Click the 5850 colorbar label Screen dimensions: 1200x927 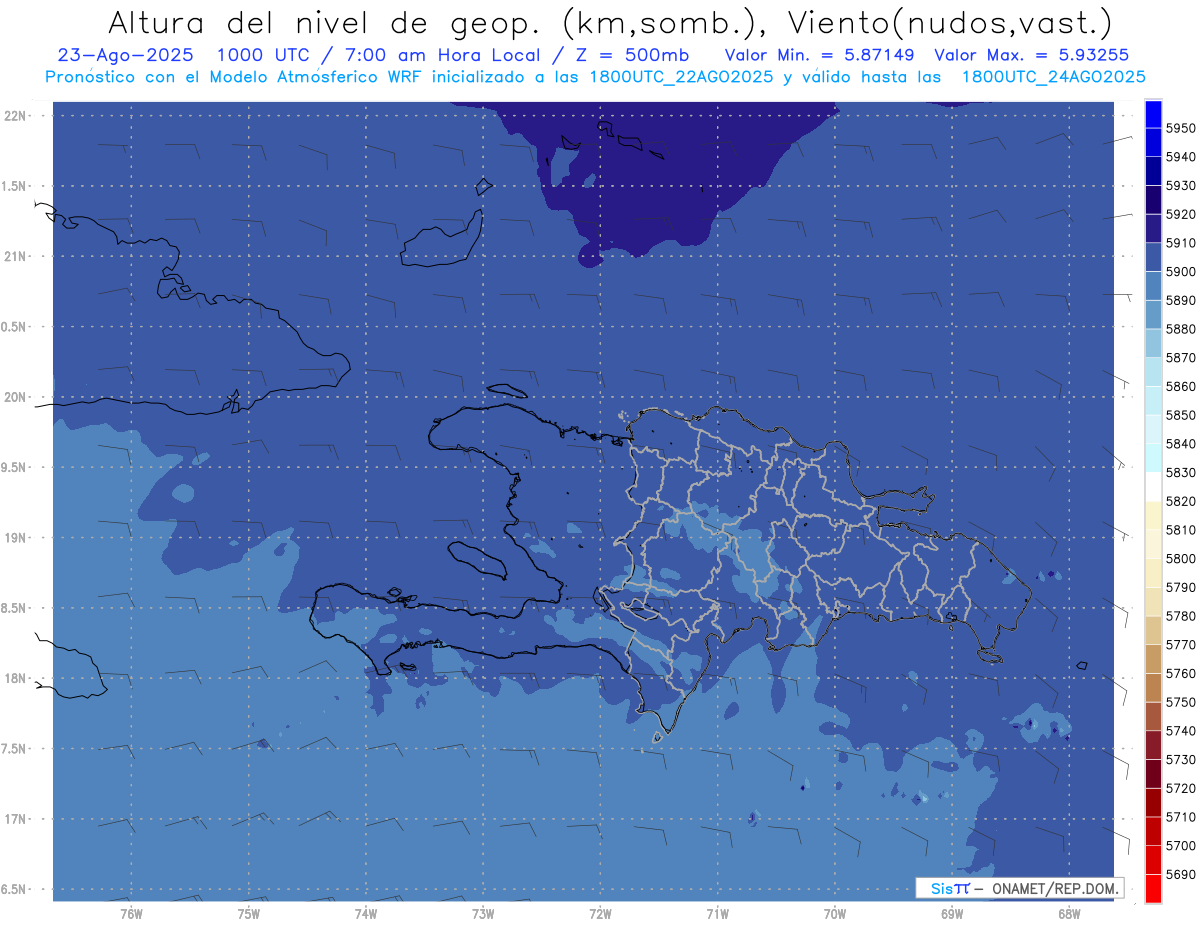coord(1180,414)
